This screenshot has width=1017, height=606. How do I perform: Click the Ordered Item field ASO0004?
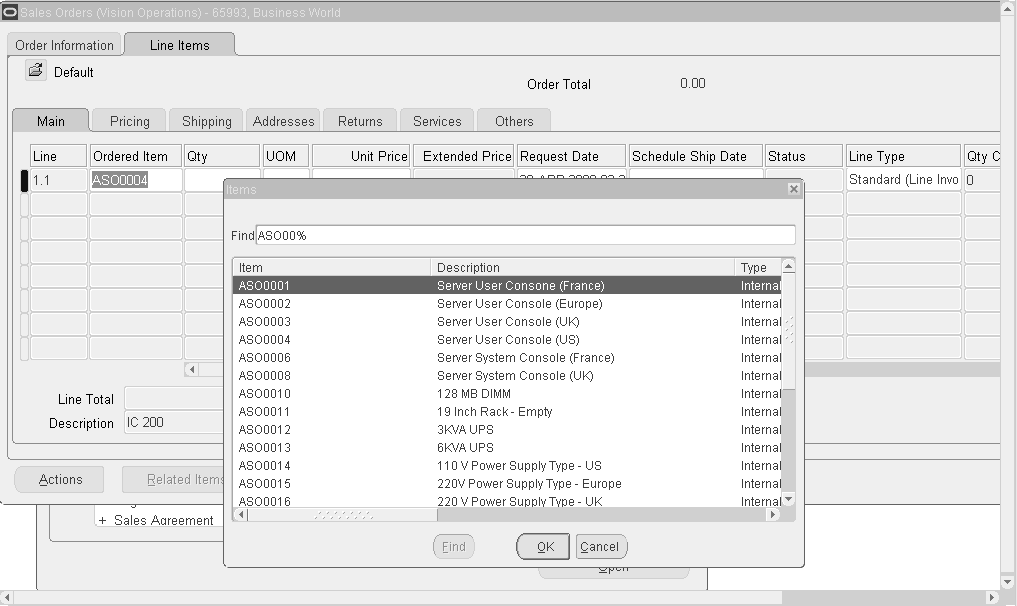click(136, 180)
